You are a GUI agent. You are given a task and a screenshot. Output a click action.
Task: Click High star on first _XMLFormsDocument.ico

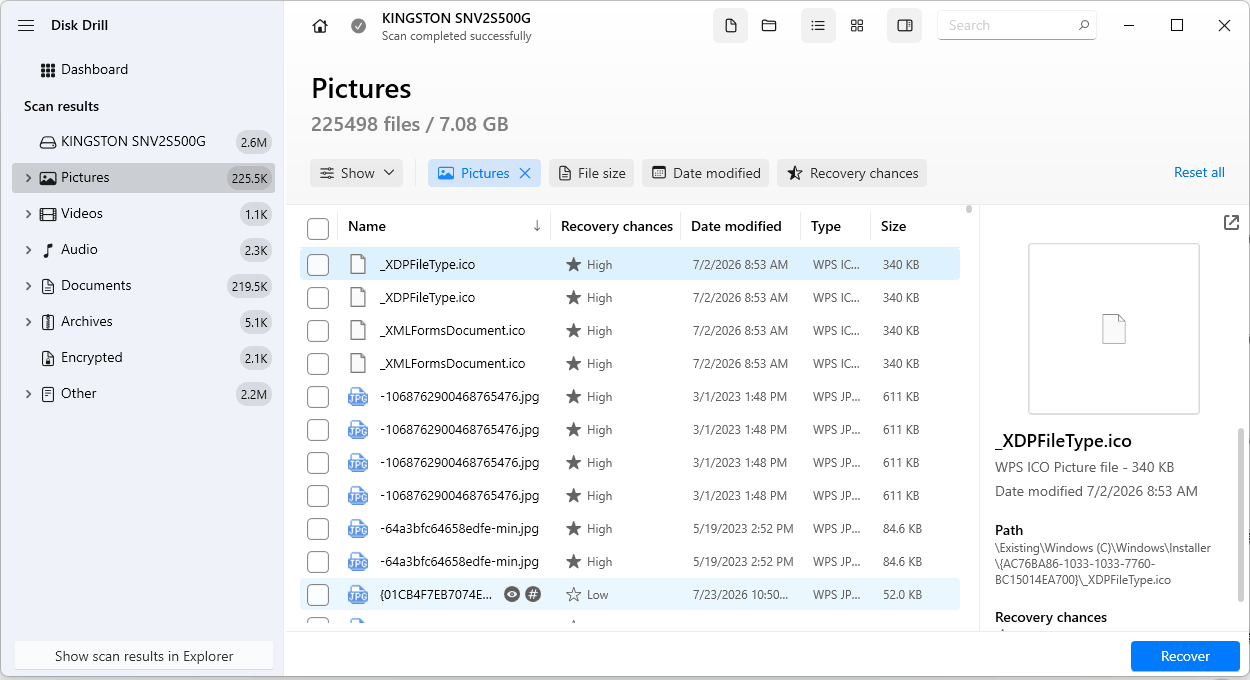[573, 331]
